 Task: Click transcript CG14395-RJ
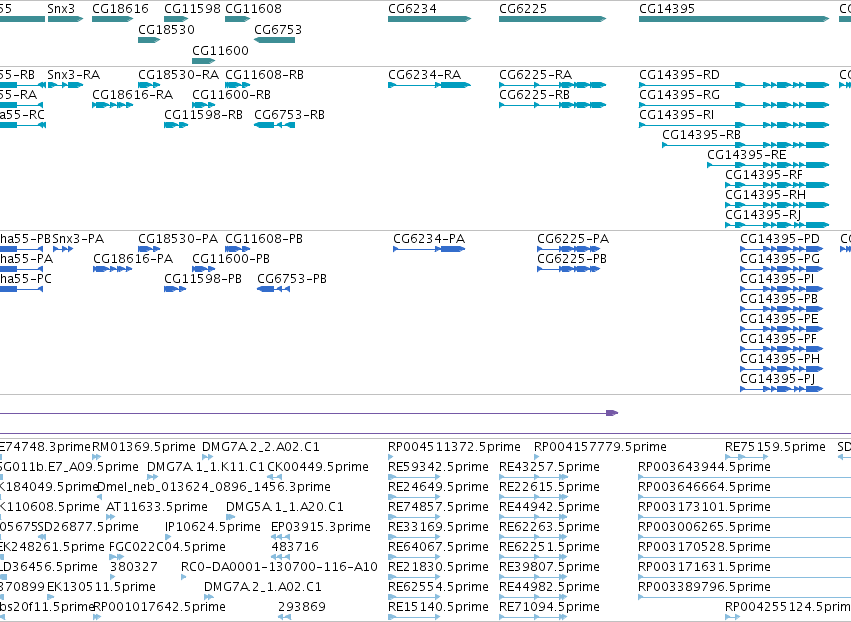click(777, 225)
